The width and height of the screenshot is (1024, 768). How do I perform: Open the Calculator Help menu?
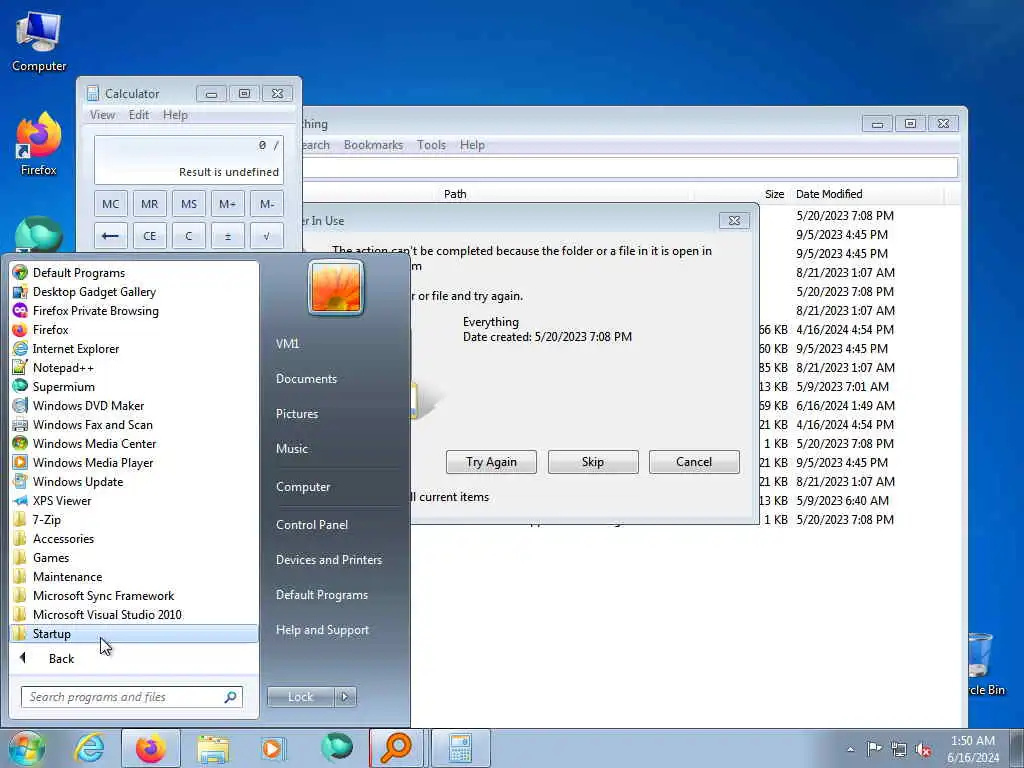pos(175,115)
